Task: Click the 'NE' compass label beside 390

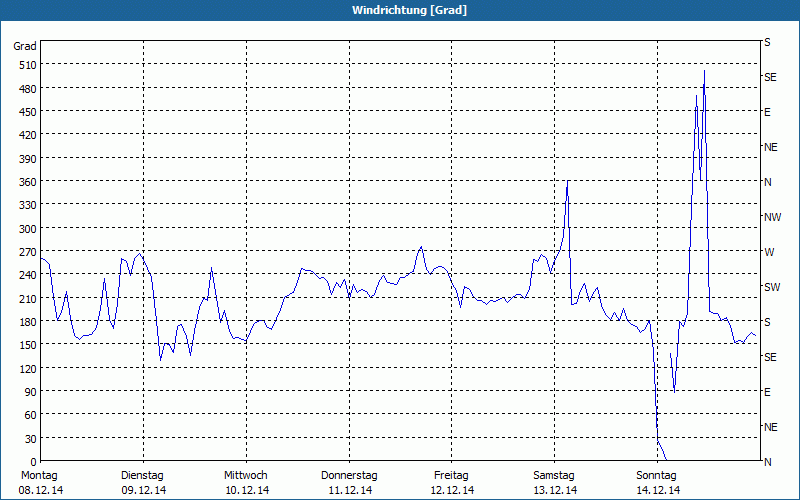Action: pos(771,147)
